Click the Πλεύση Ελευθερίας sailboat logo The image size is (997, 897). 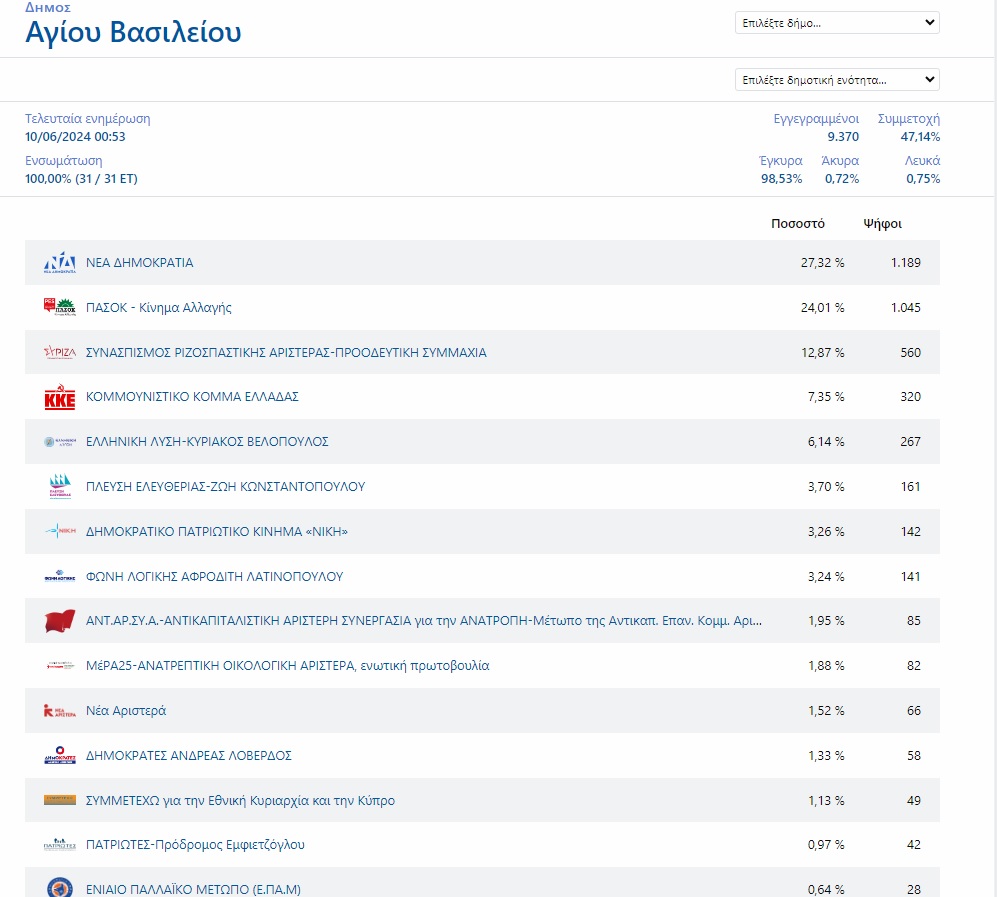[x=60, y=486]
